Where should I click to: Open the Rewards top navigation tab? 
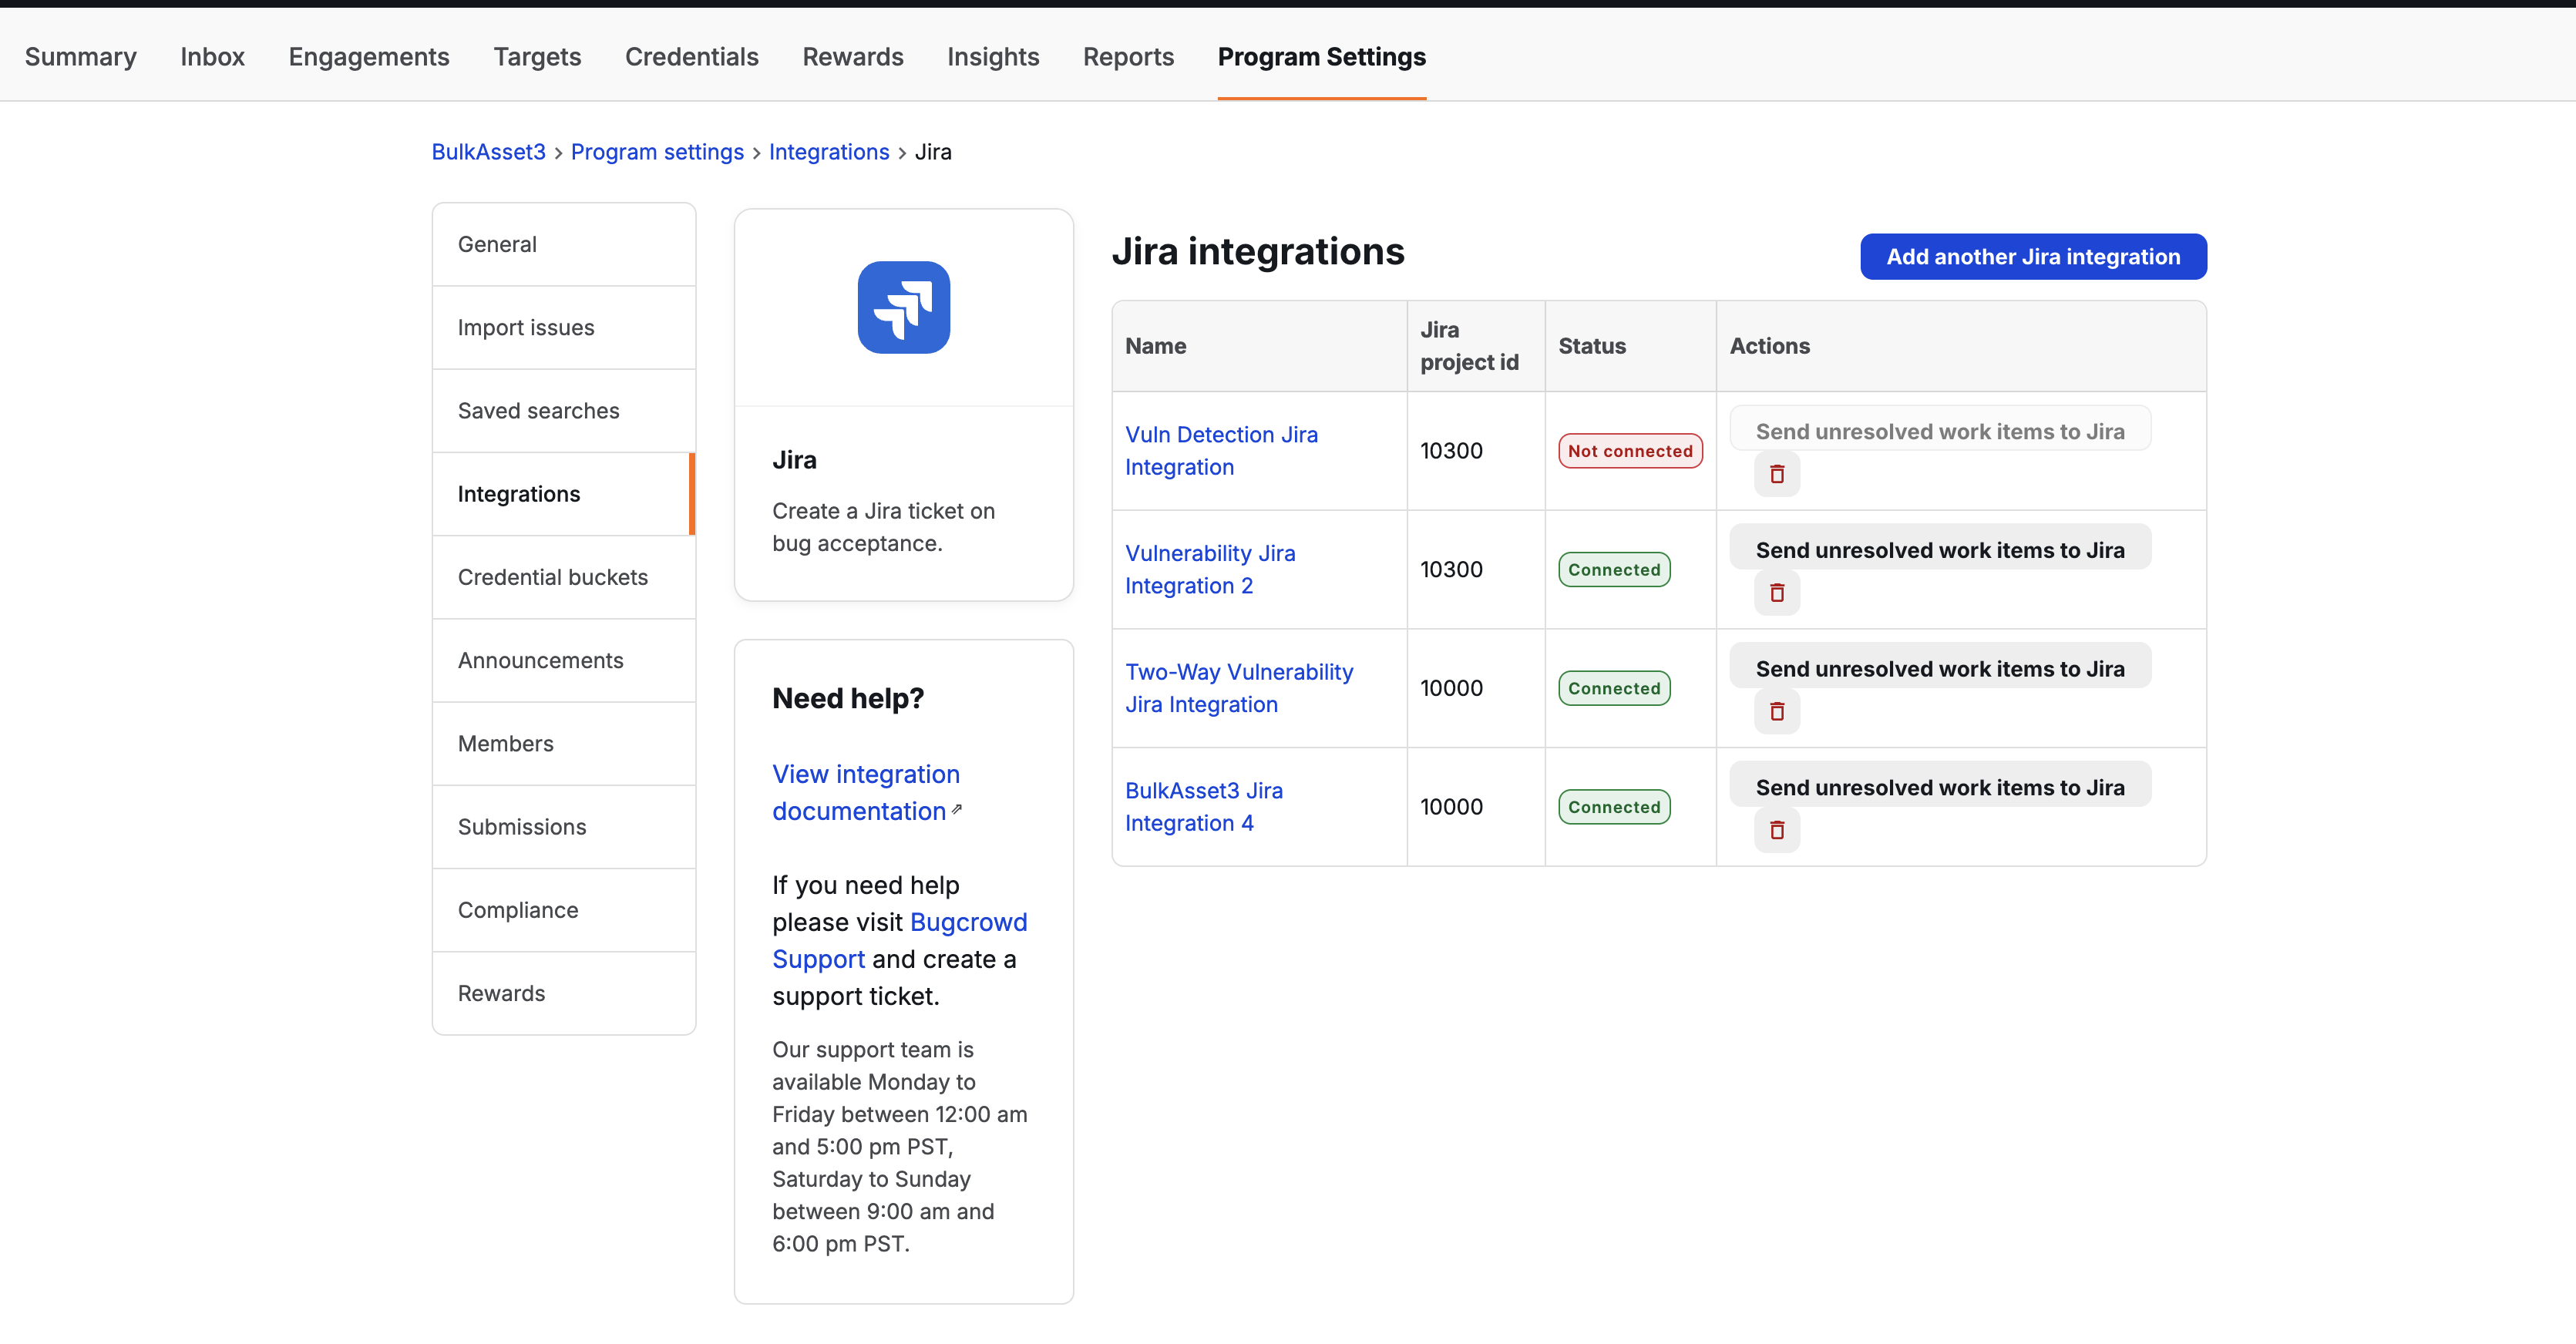853,57
